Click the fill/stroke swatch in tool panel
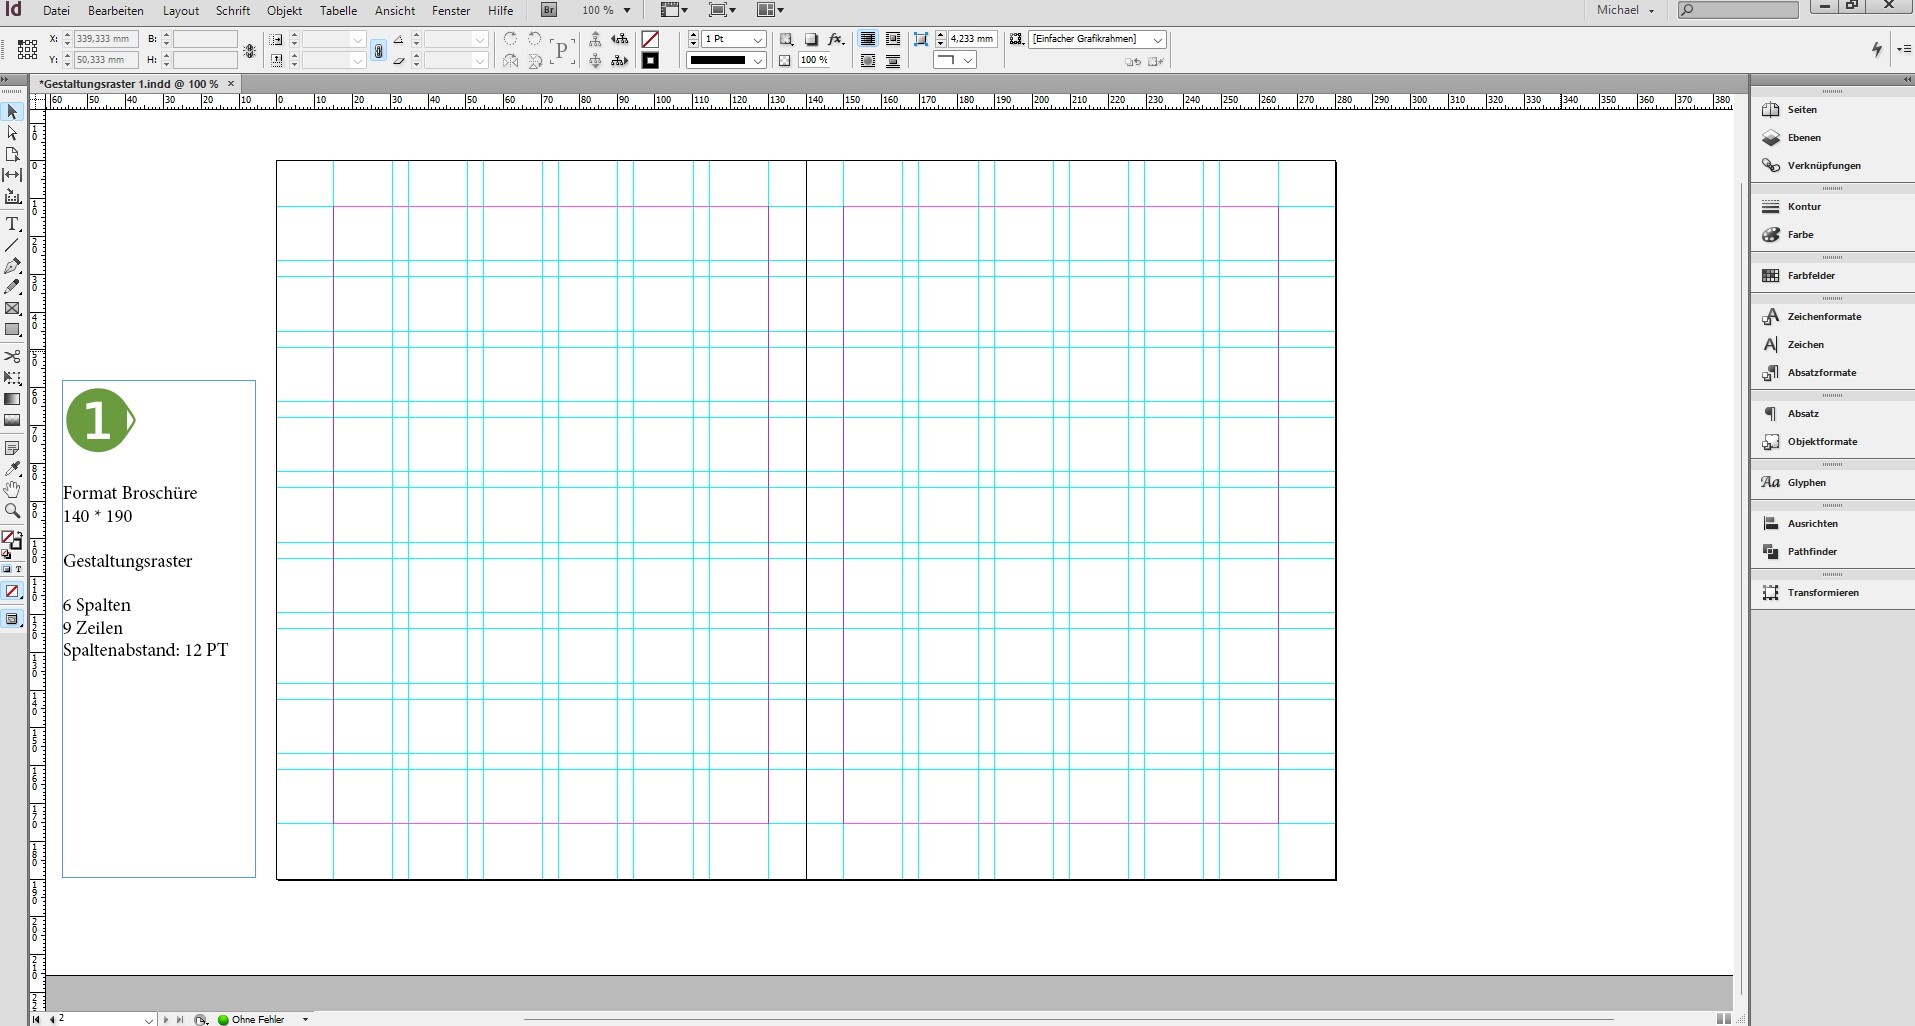The height and width of the screenshot is (1026, 1915). click(x=10, y=542)
